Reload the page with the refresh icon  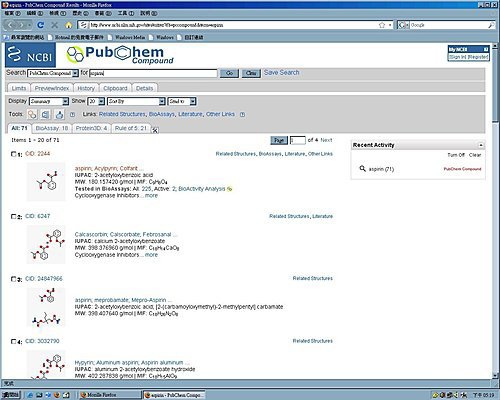(x=41, y=25)
